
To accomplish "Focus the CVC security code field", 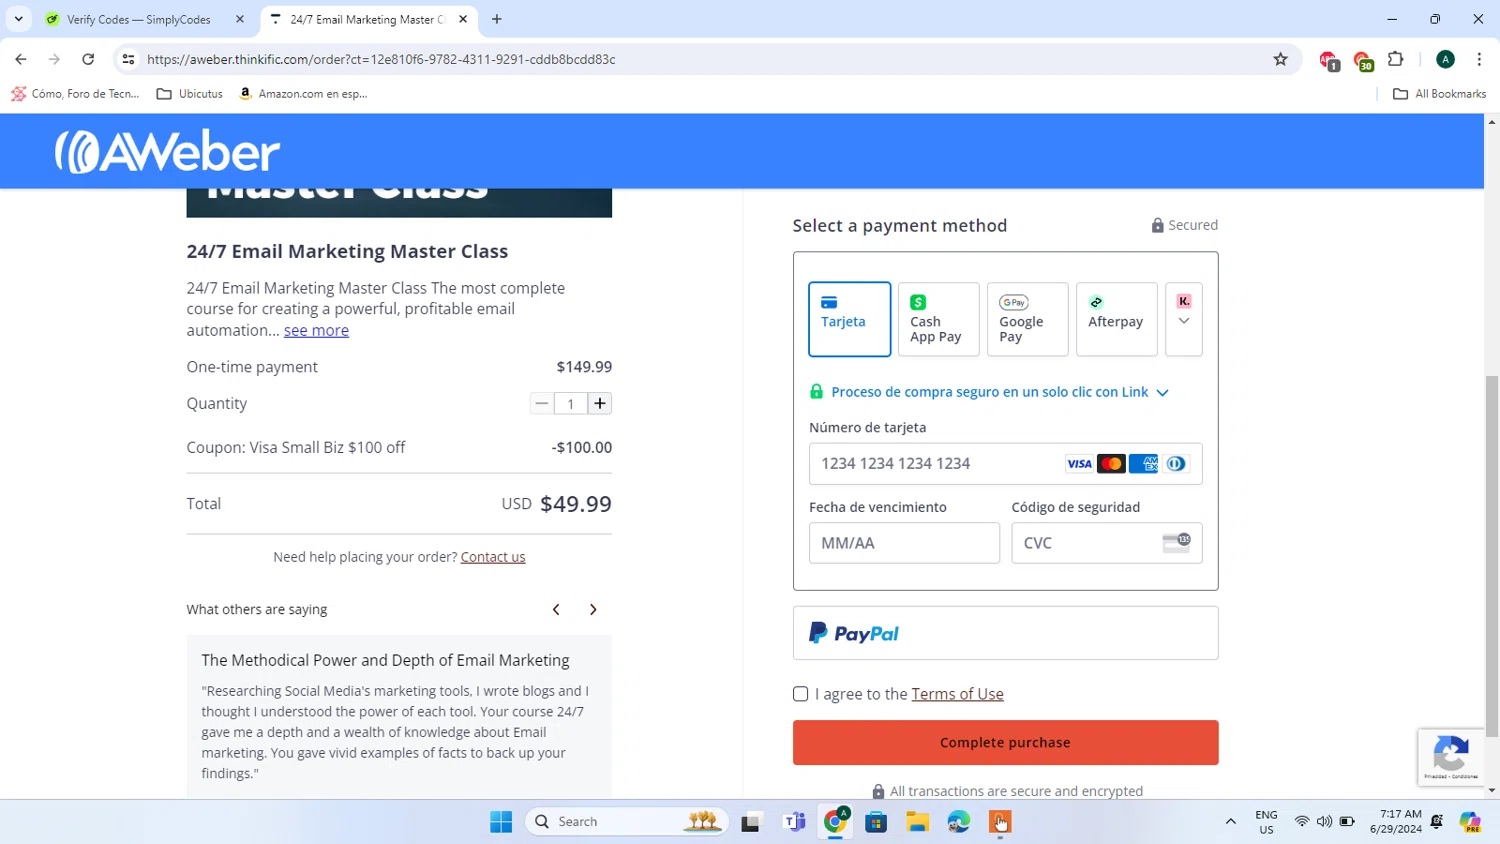I will point(1106,543).
